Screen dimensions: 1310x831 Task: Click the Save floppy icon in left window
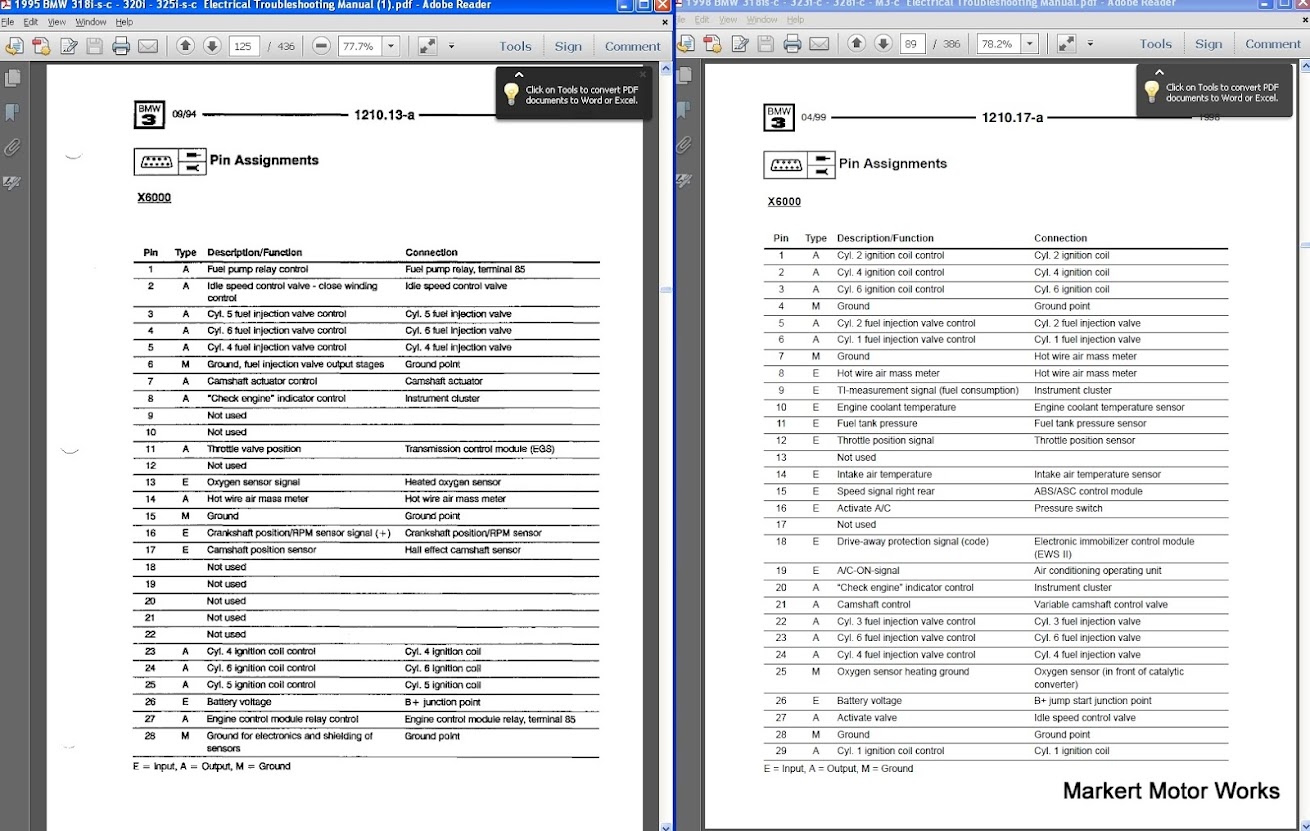coord(94,45)
